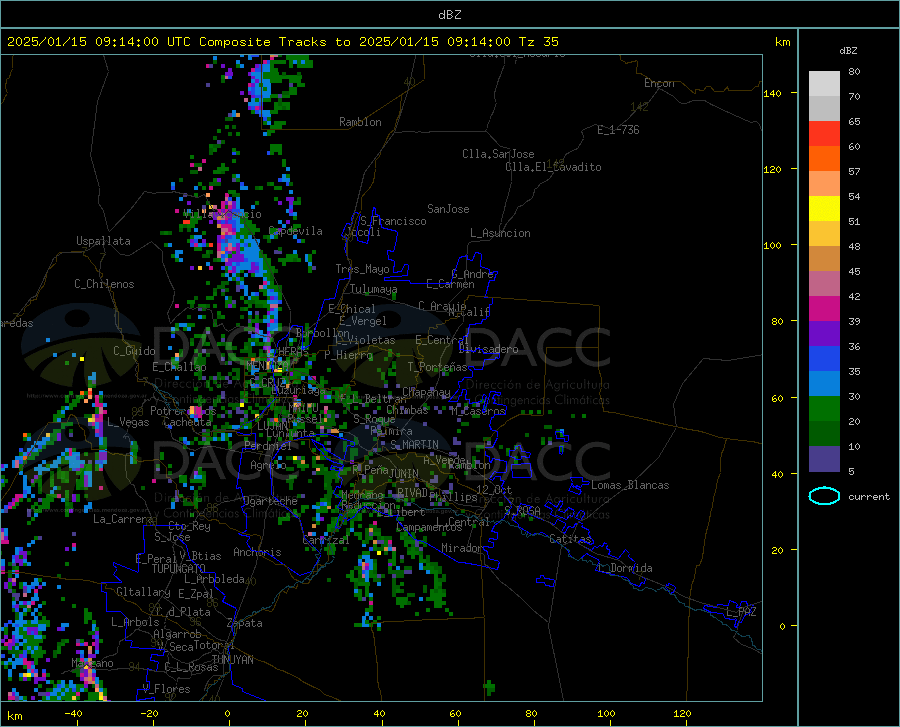Screen dimensions: 900x727
Task: Click the 'Lomas_Blancas' map label
Action: point(630,485)
